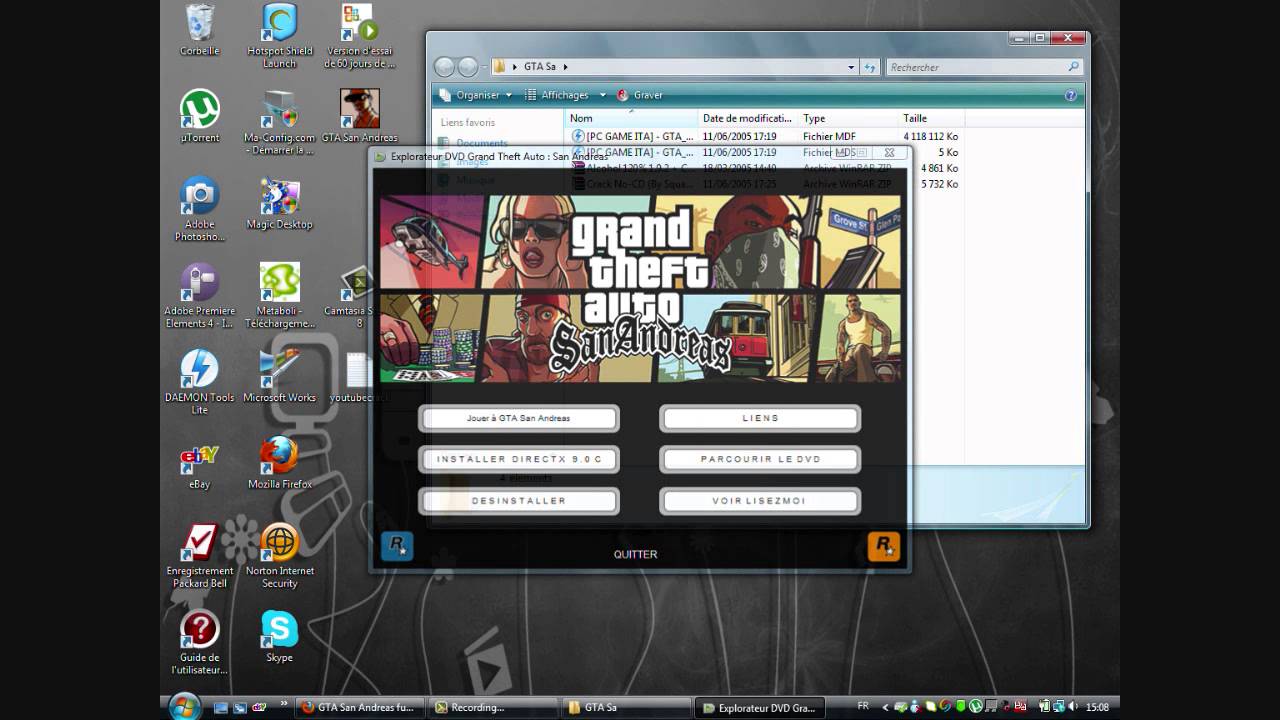Image resolution: width=1280 pixels, height=720 pixels.
Task: Select the Guide de l'utilisateur icon
Action: (199, 642)
